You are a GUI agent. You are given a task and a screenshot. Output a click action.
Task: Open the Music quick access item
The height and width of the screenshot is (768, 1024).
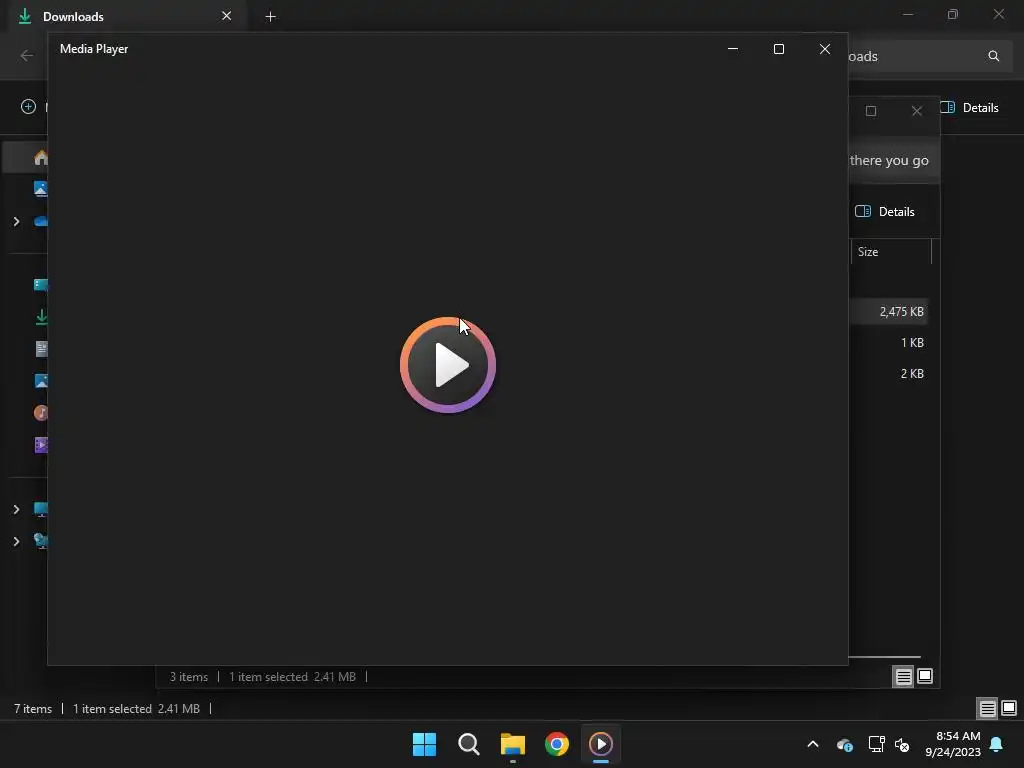[x=40, y=413]
